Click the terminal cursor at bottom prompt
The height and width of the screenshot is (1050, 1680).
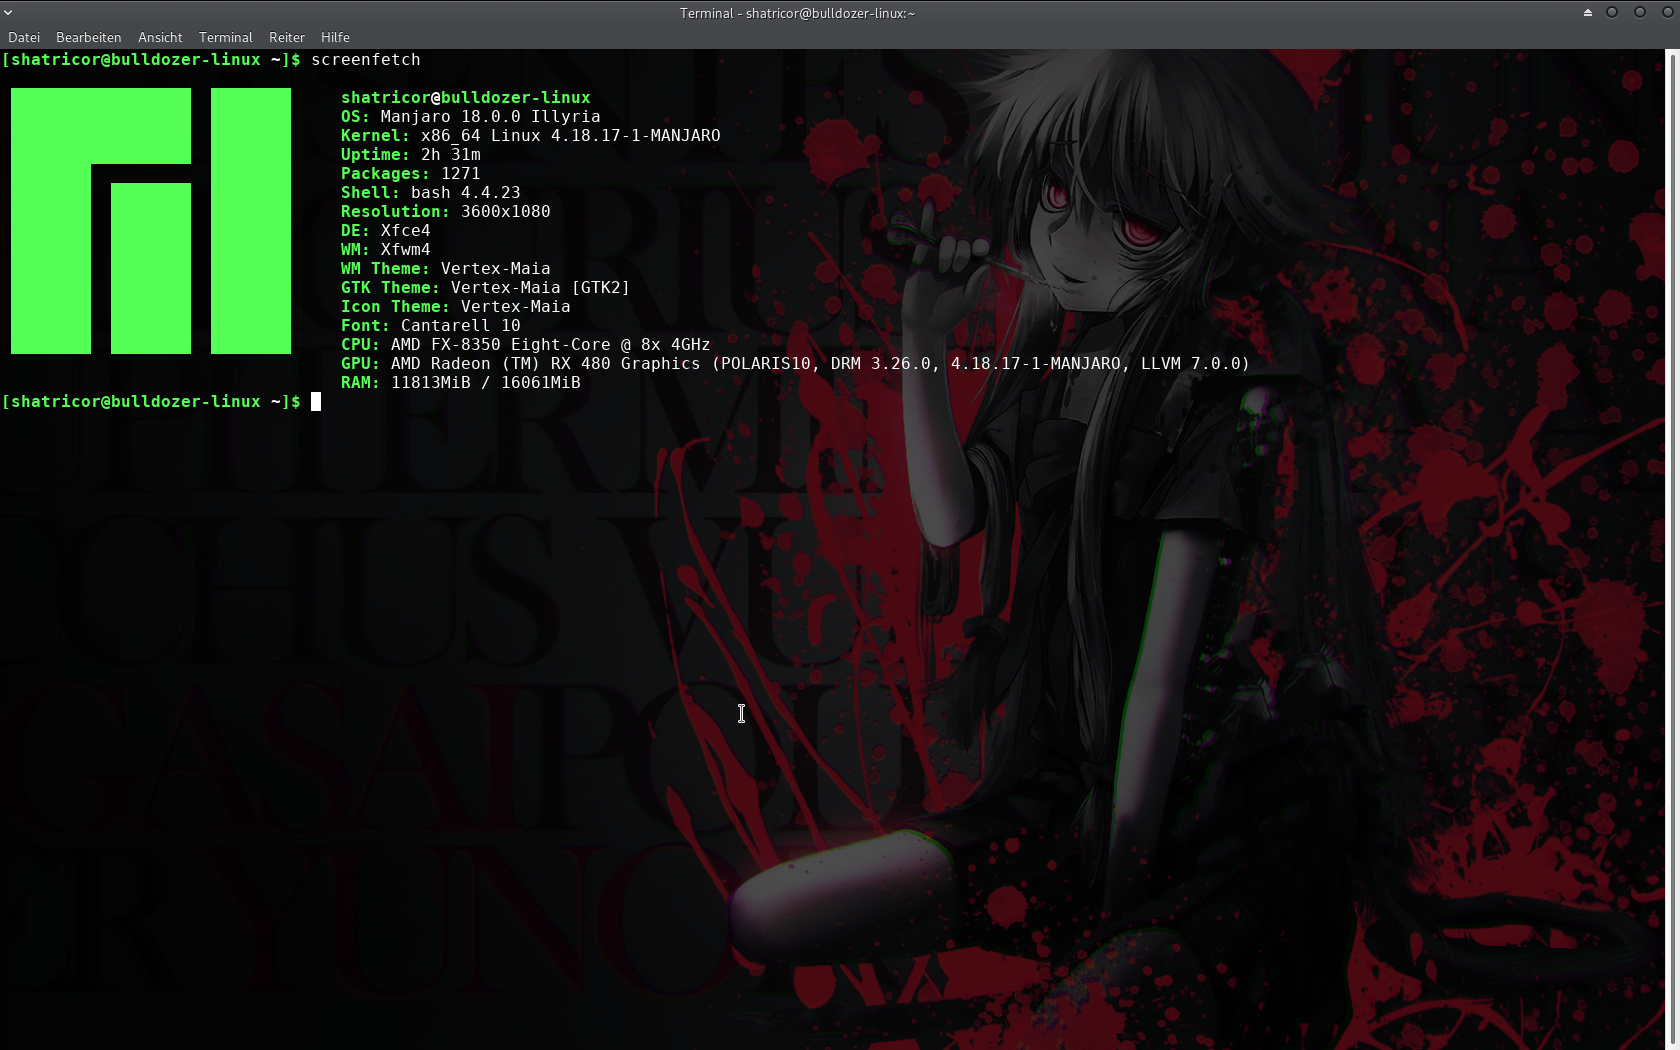[x=316, y=402]
